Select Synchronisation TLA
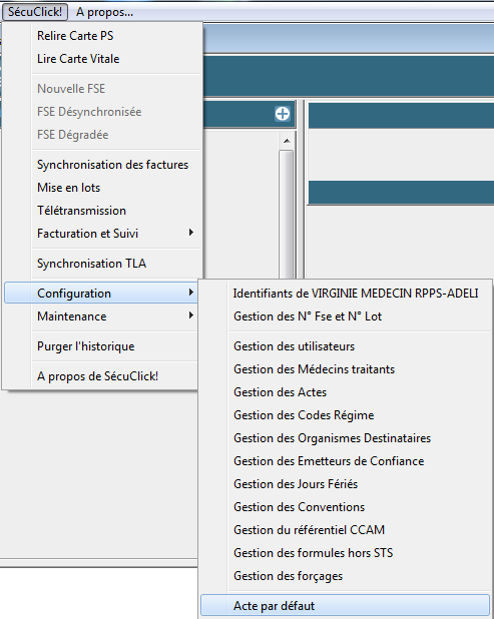The width and height of the screenshot is (494, 619). click(102, 263)
